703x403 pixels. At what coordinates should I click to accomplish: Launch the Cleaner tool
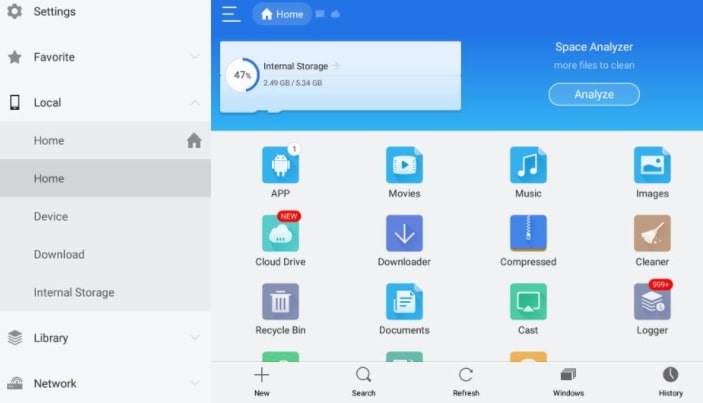[652, 233]
